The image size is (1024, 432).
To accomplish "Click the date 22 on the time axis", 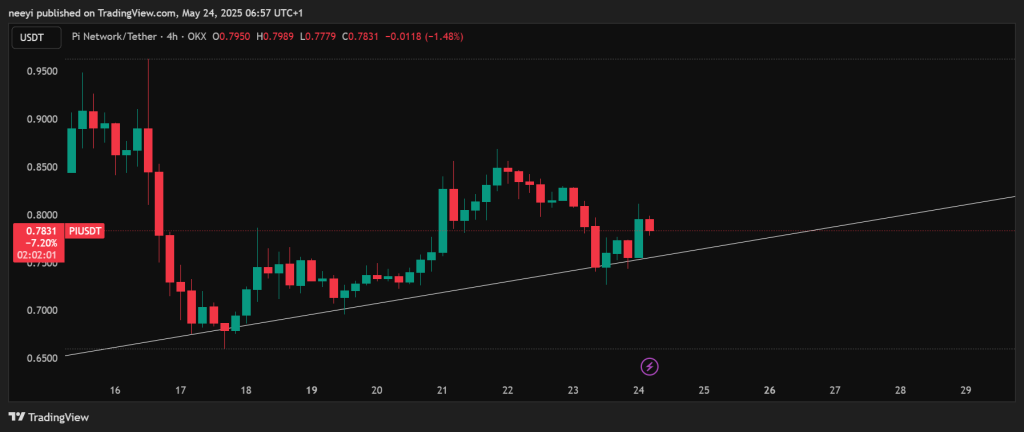I will coord(507,391).
